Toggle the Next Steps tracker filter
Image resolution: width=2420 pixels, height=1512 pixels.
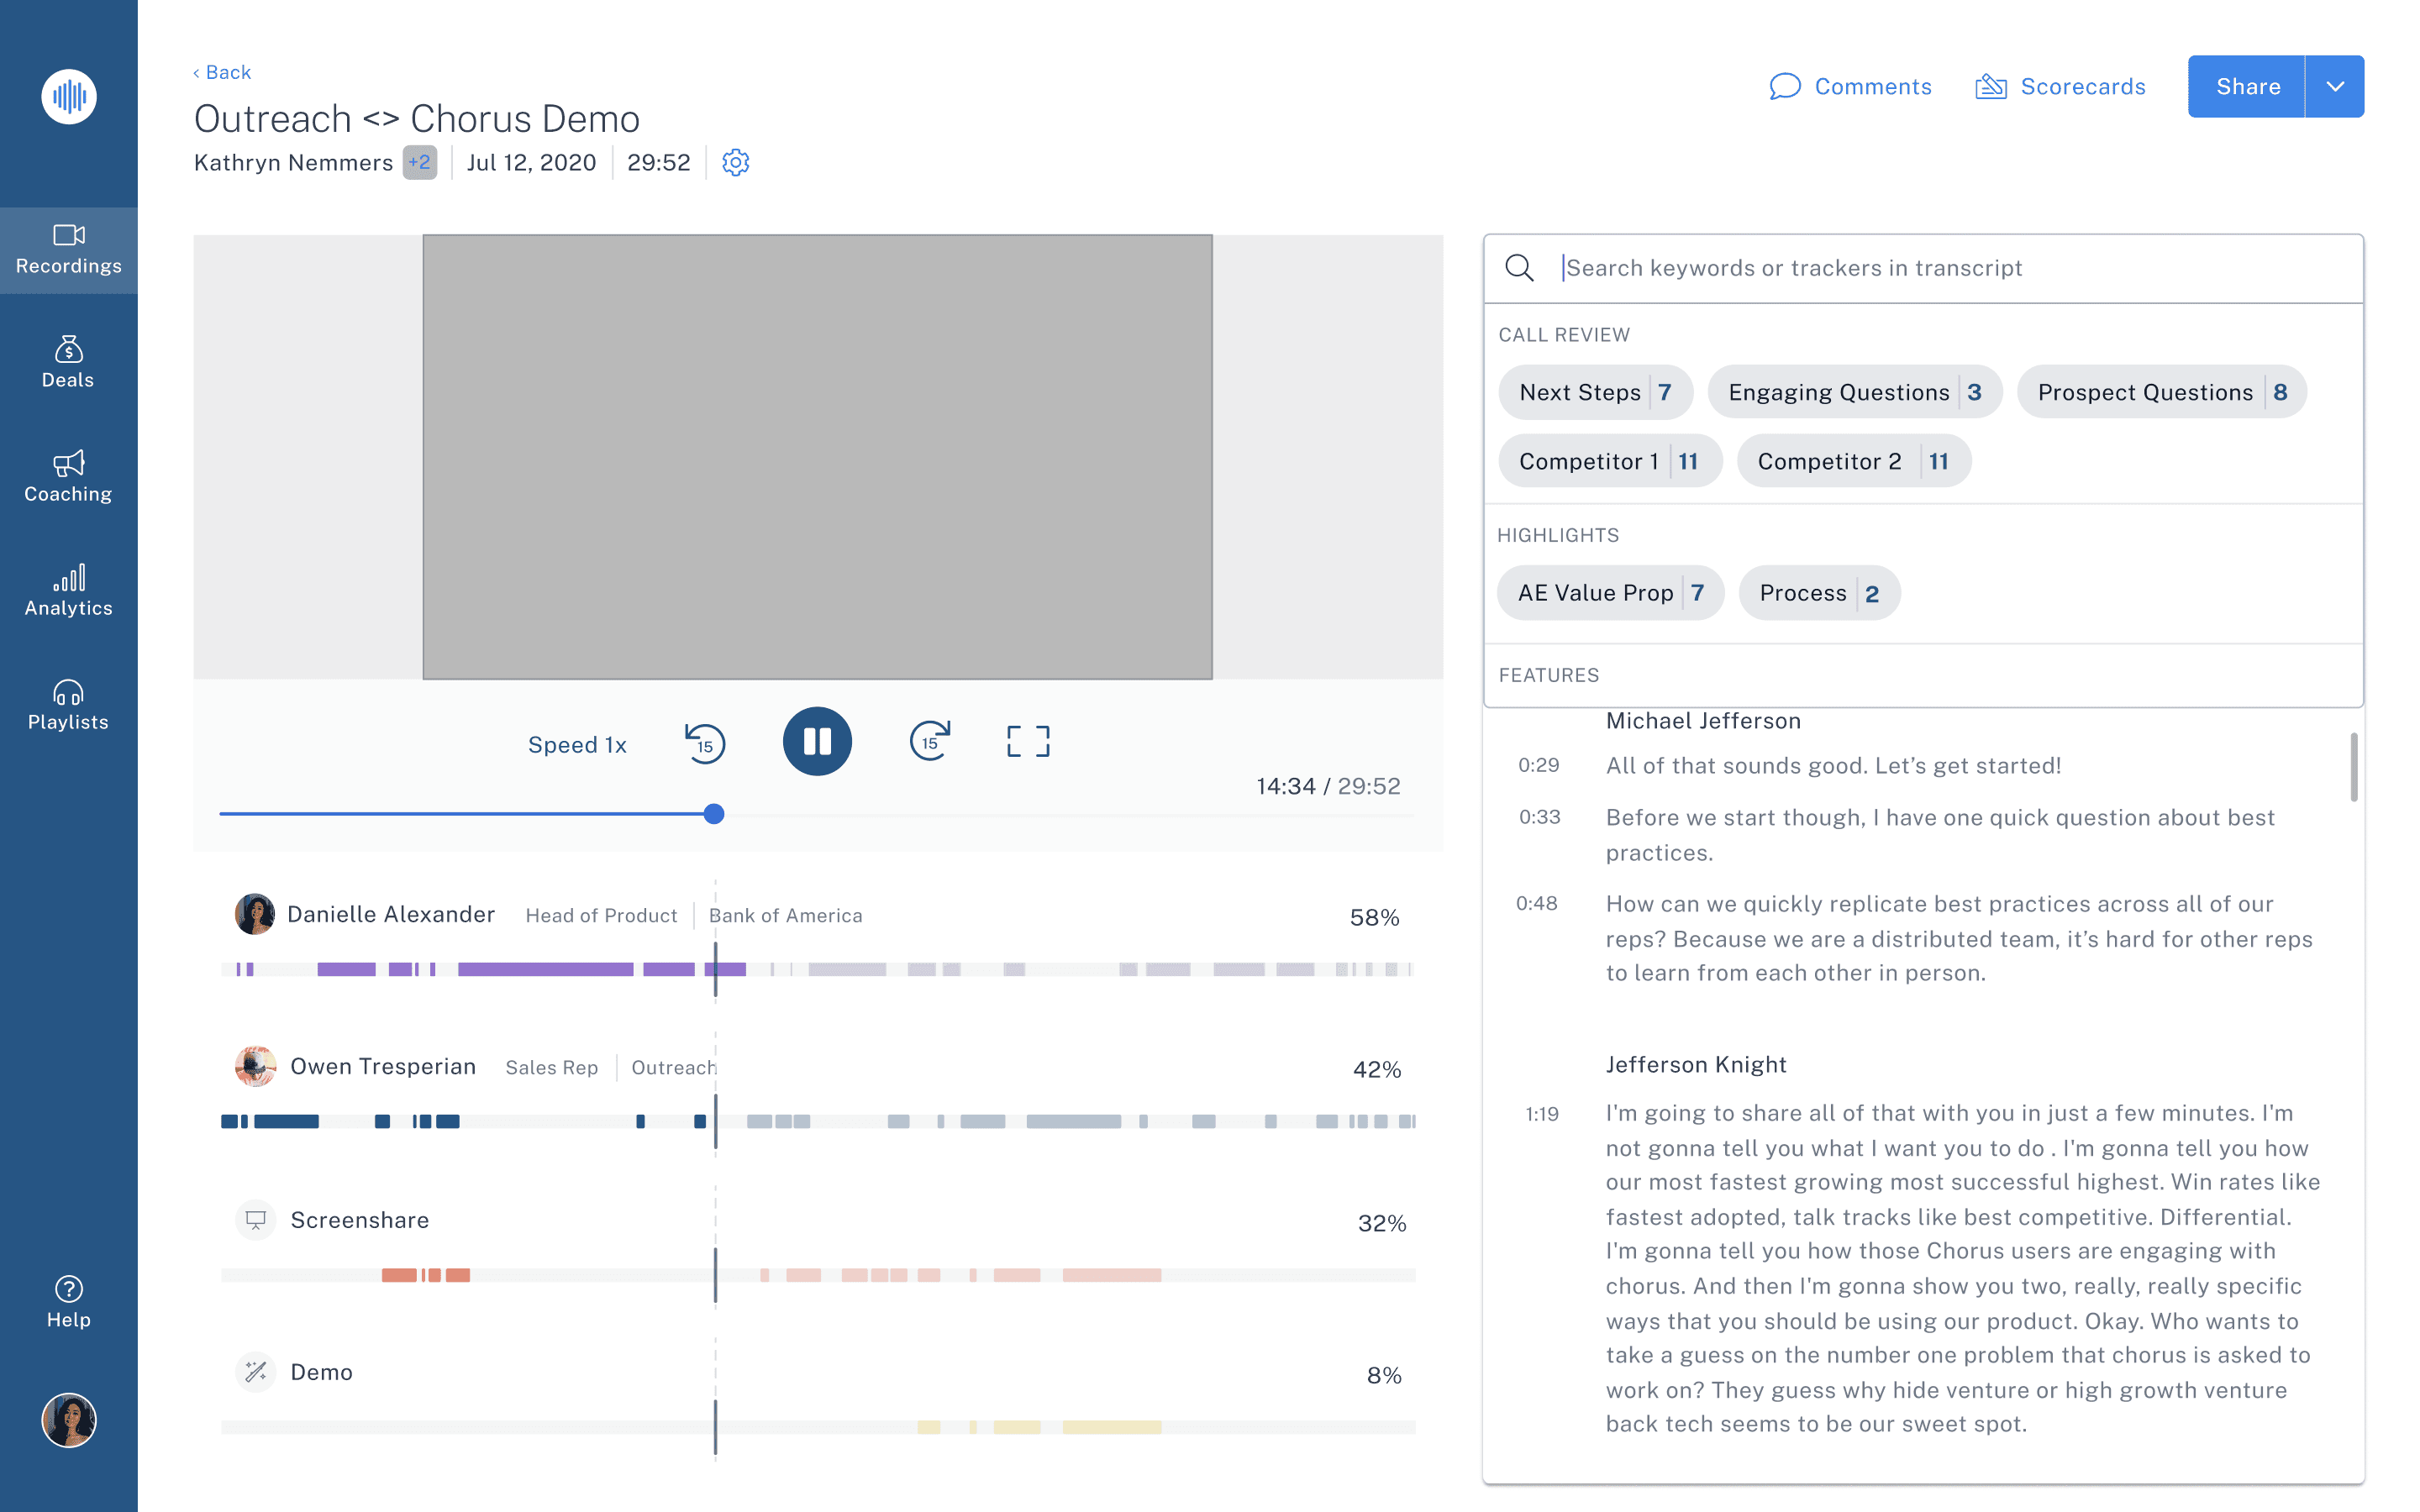1594,392
